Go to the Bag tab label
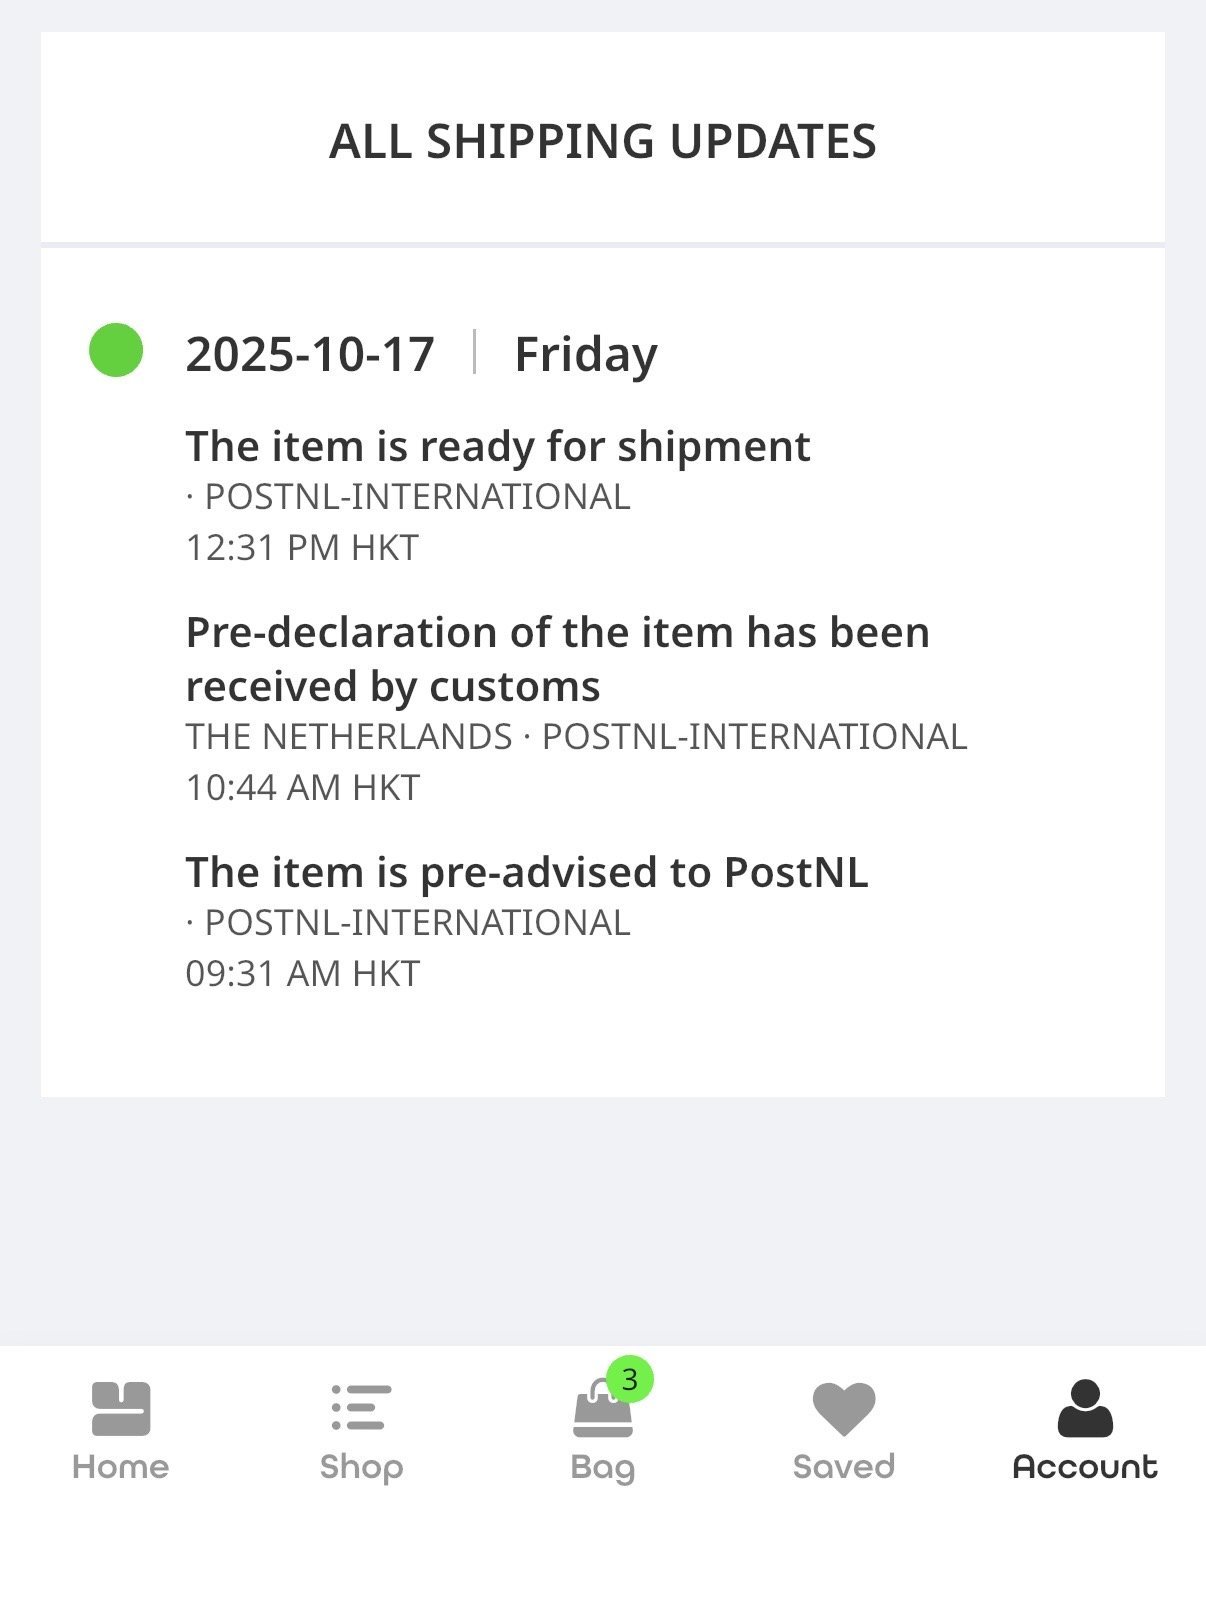This screenshot has width=1206, height=1616. point(602,1467)
